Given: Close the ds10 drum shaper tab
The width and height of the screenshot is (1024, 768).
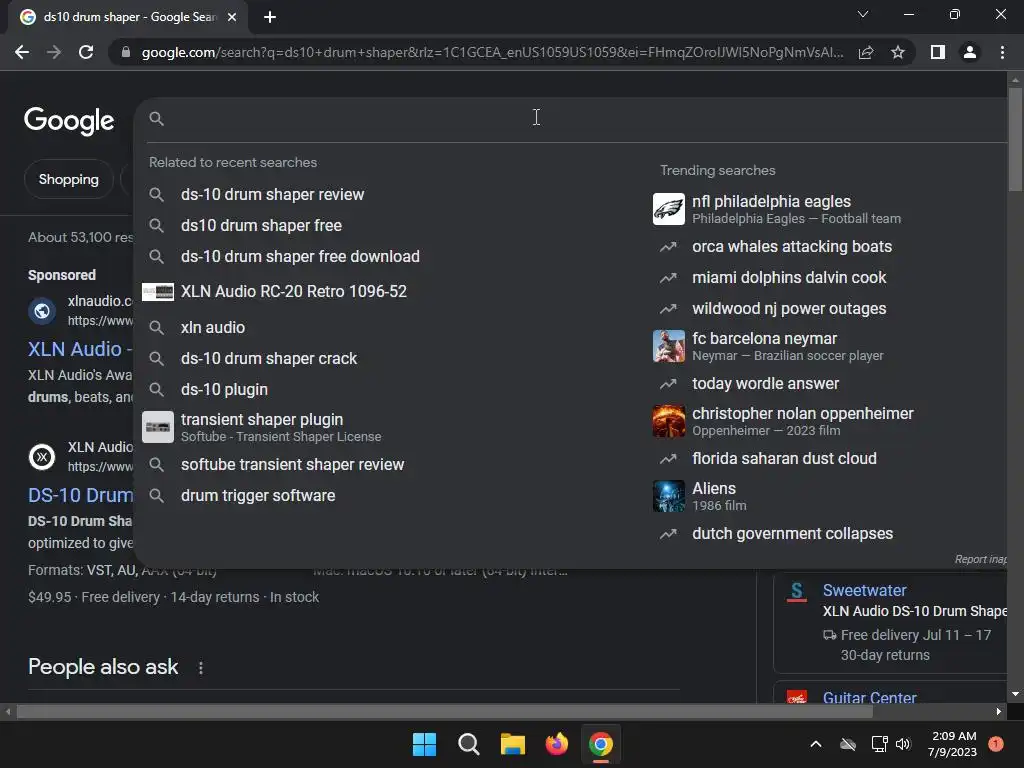Looking at the screenshot, I should (232, 17).
